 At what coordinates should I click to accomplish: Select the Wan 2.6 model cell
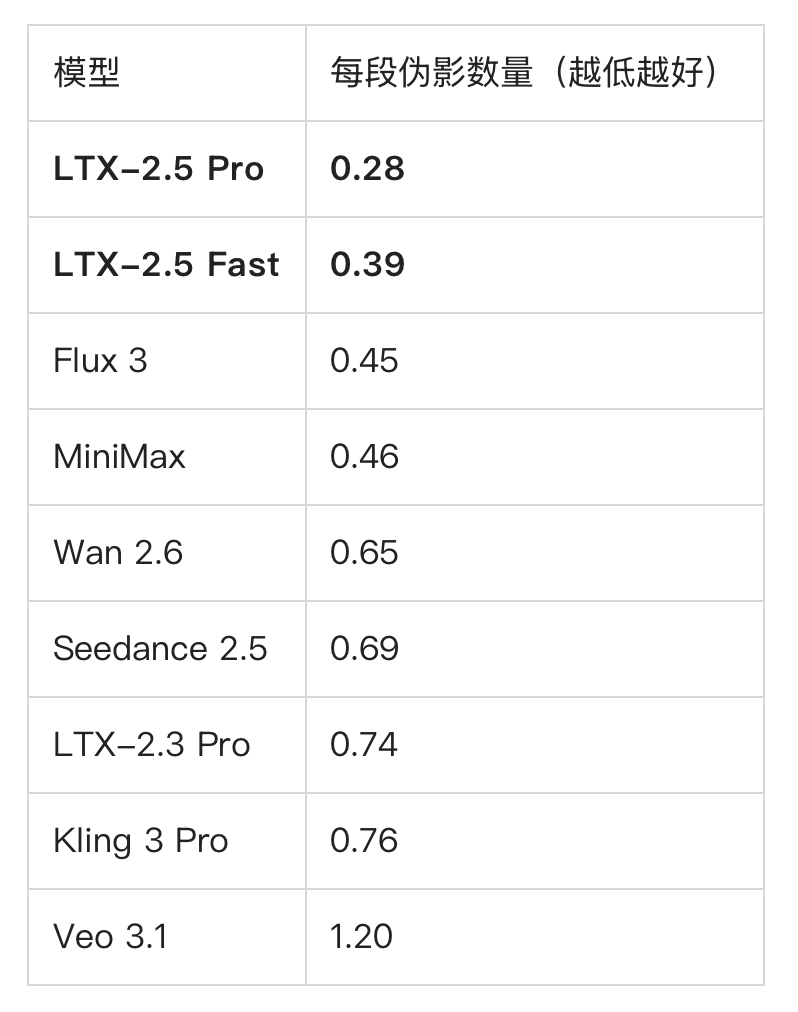point(167,553)
